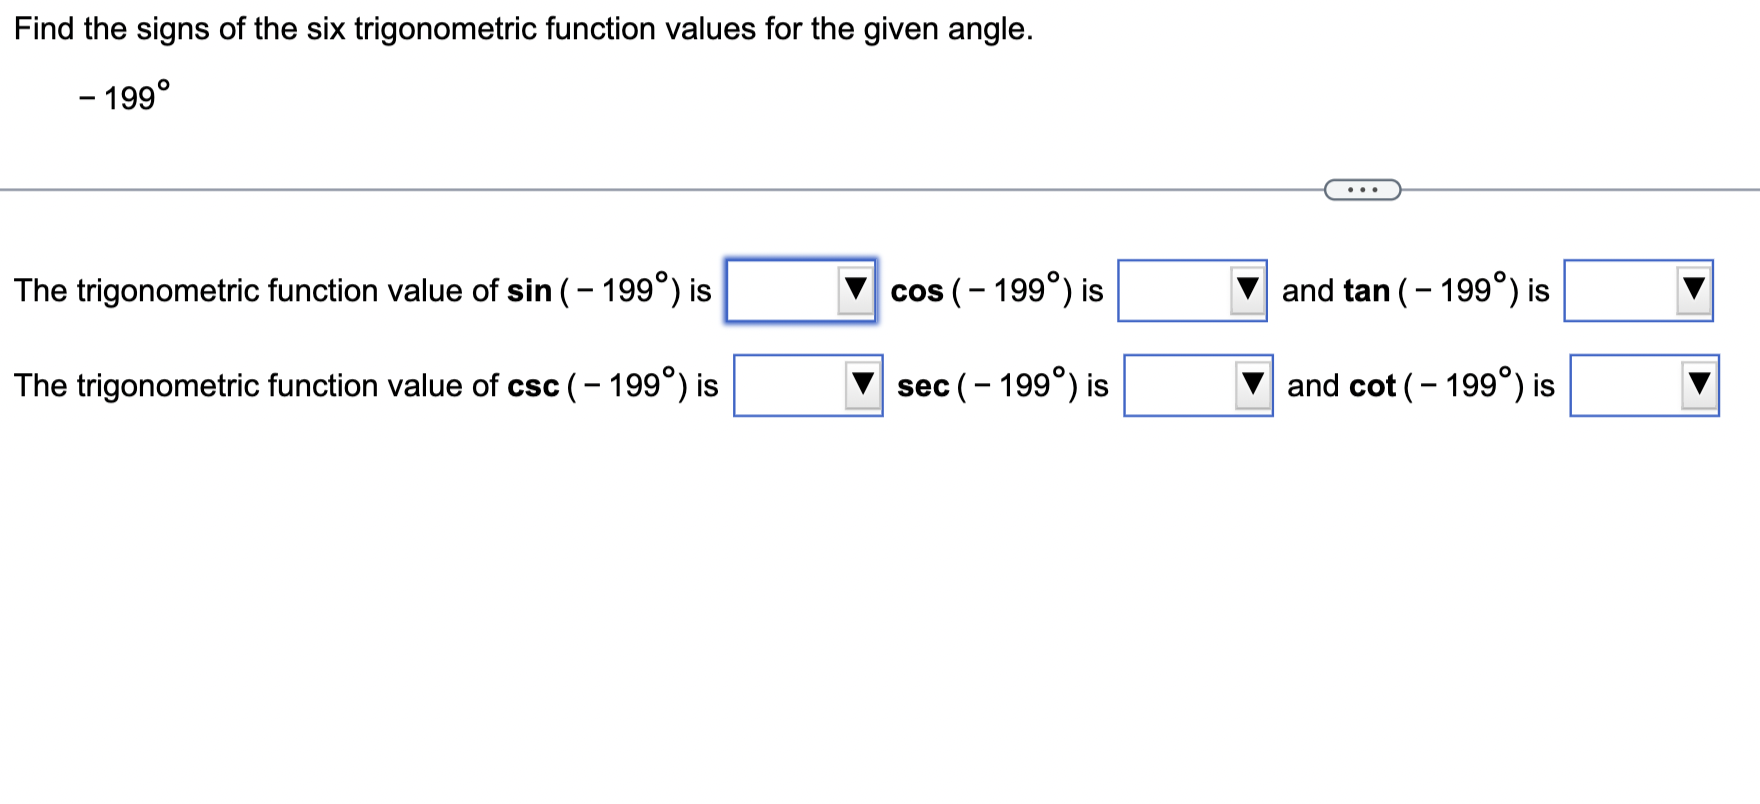1760x804 pixels.
Task: Select the −199° angle text
Action: point(125,95)
